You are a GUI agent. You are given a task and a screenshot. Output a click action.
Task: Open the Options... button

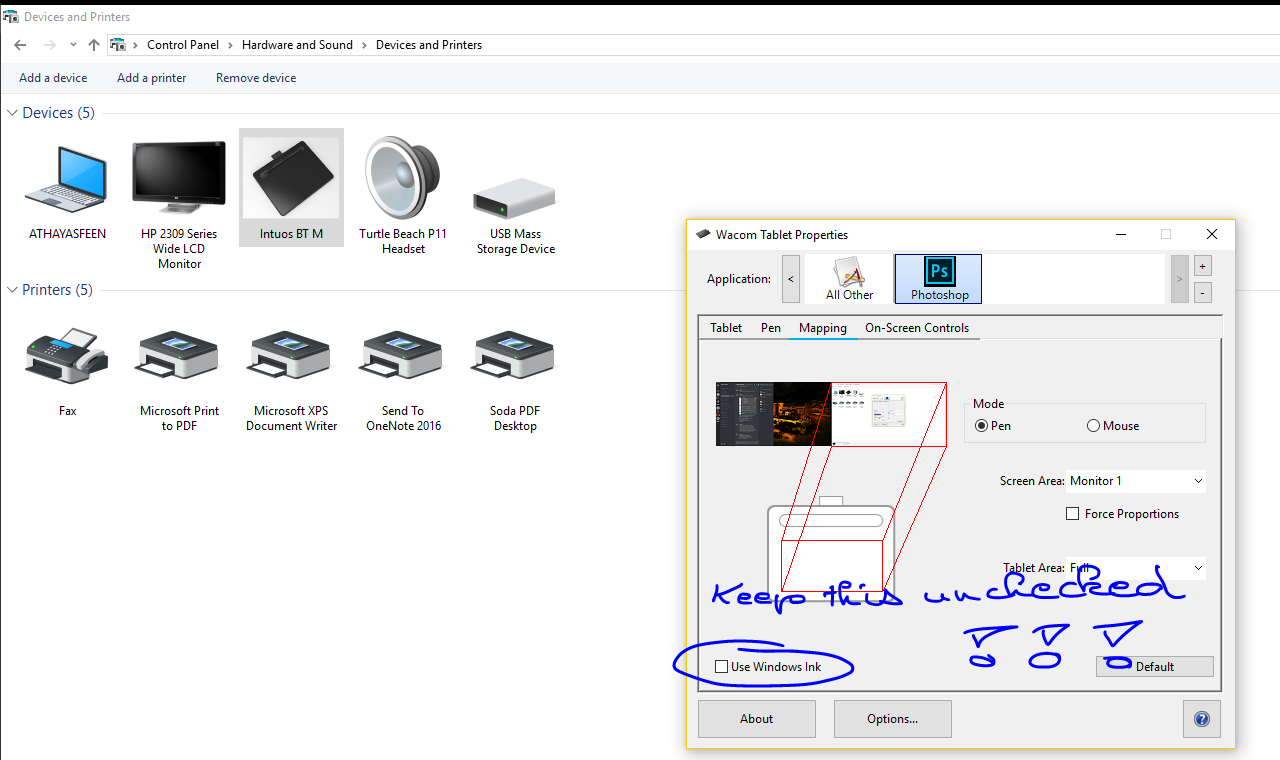tap(893, 719)
